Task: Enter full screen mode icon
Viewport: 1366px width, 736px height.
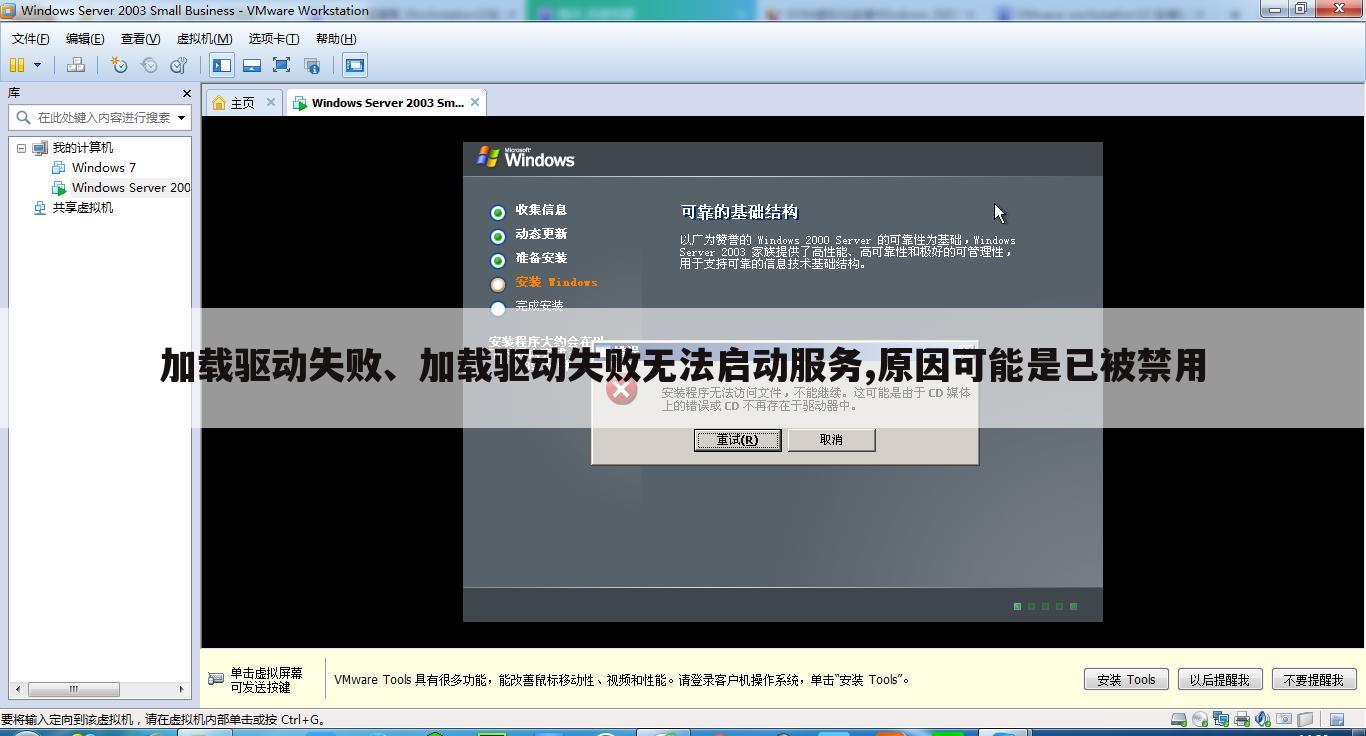Action: pos(281,65)
